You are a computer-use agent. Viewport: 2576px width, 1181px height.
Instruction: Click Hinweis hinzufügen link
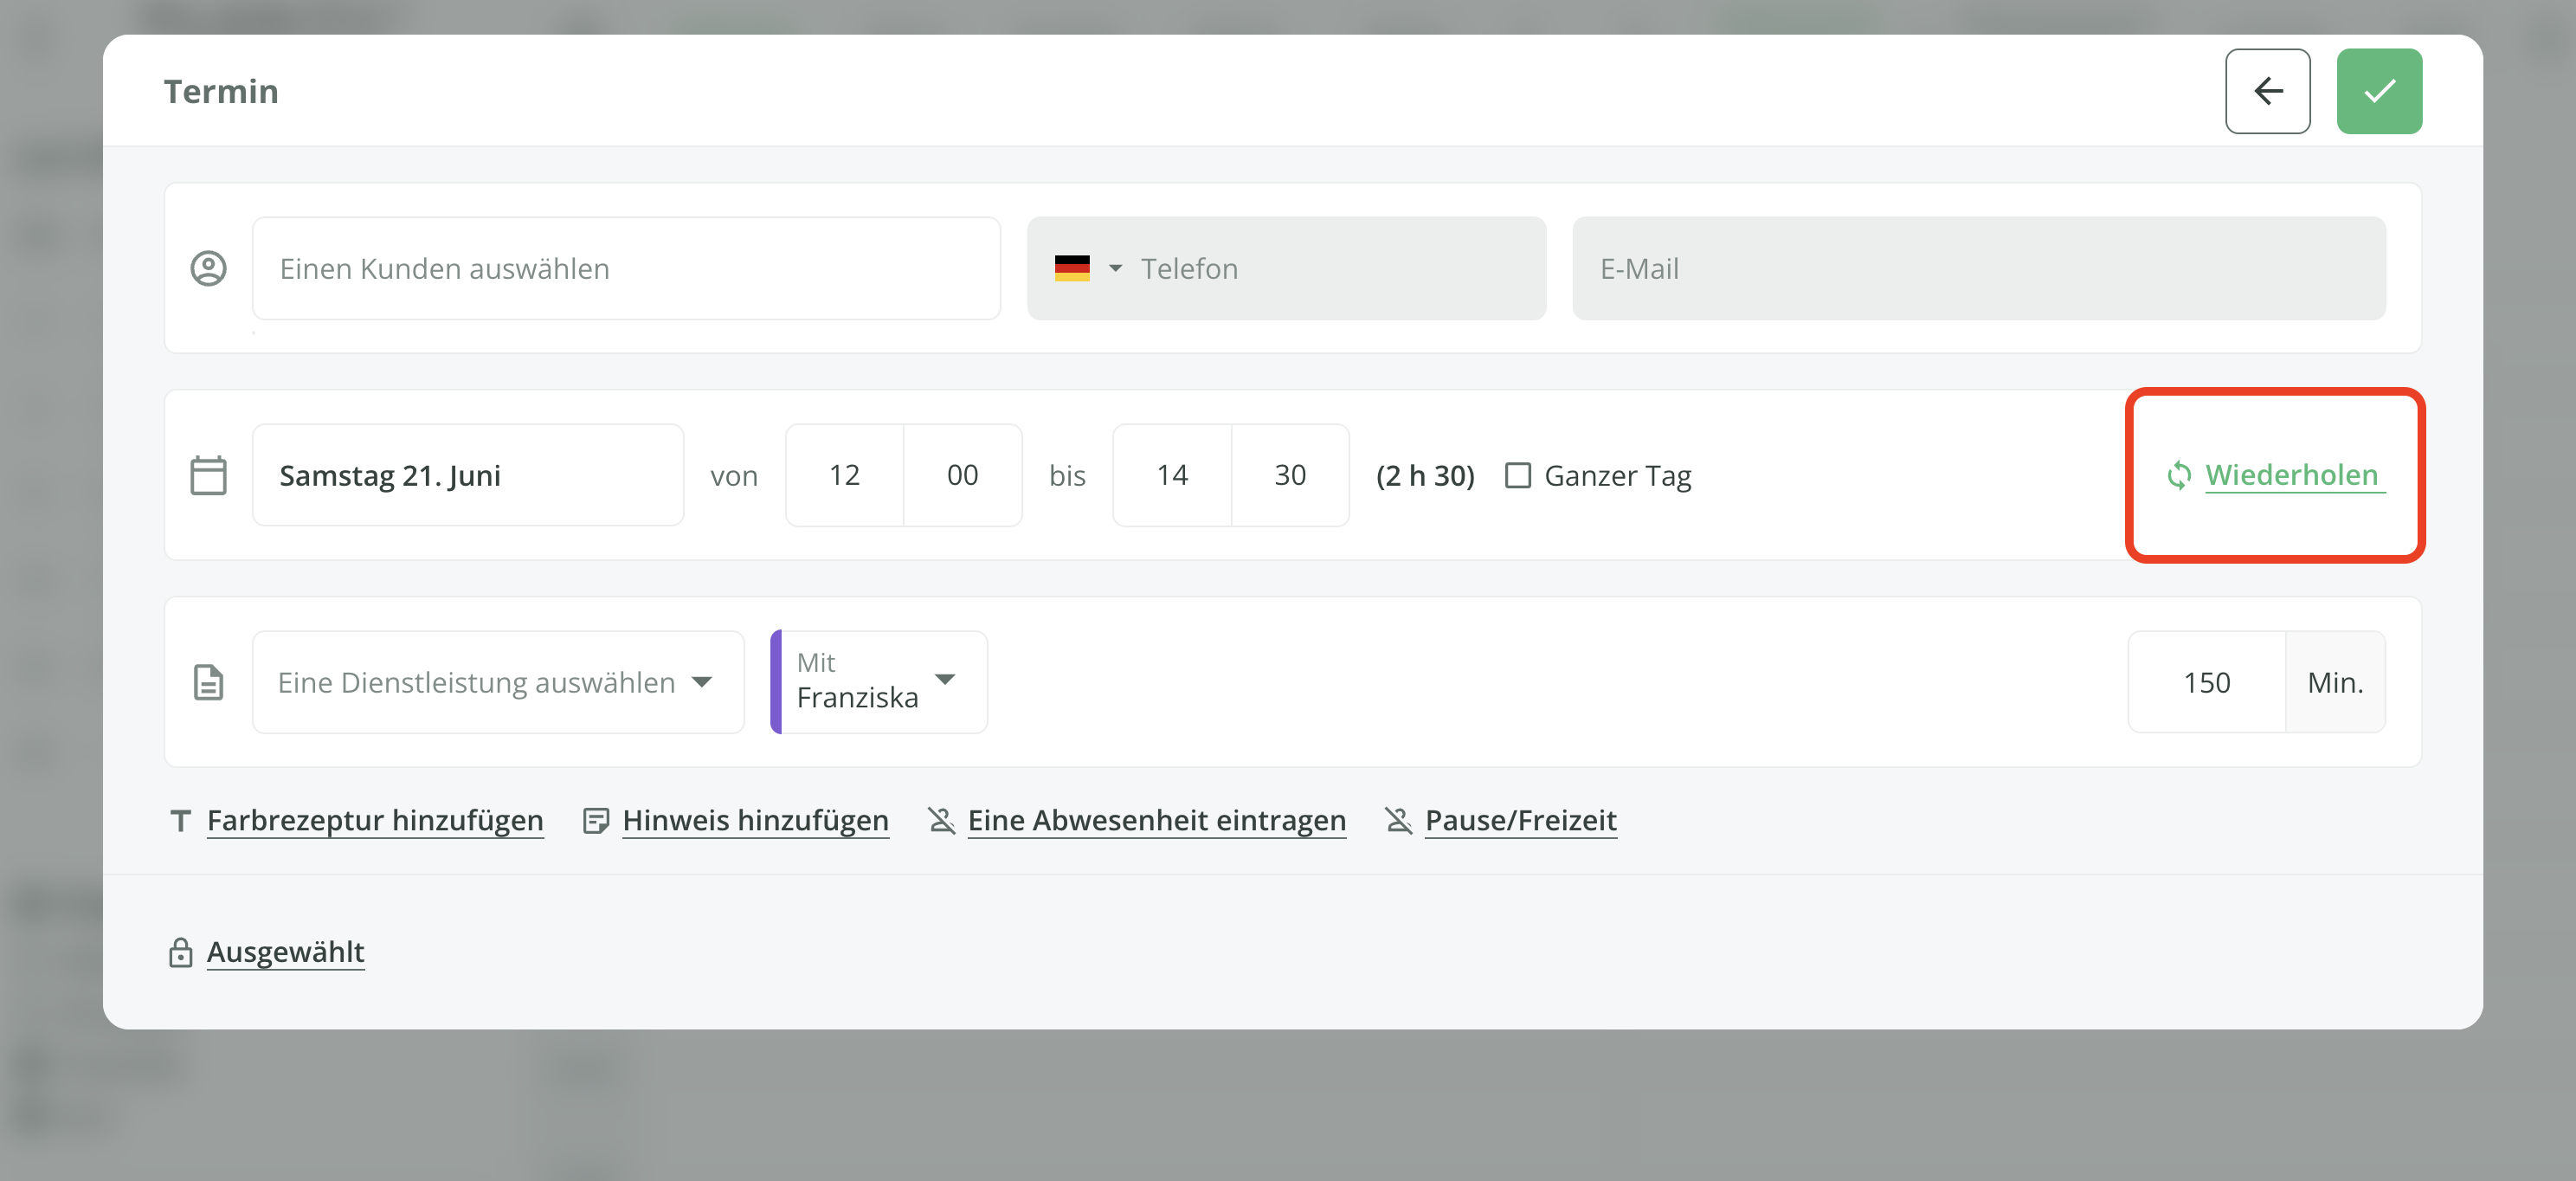pyautogui.click(x=755, y=821)
